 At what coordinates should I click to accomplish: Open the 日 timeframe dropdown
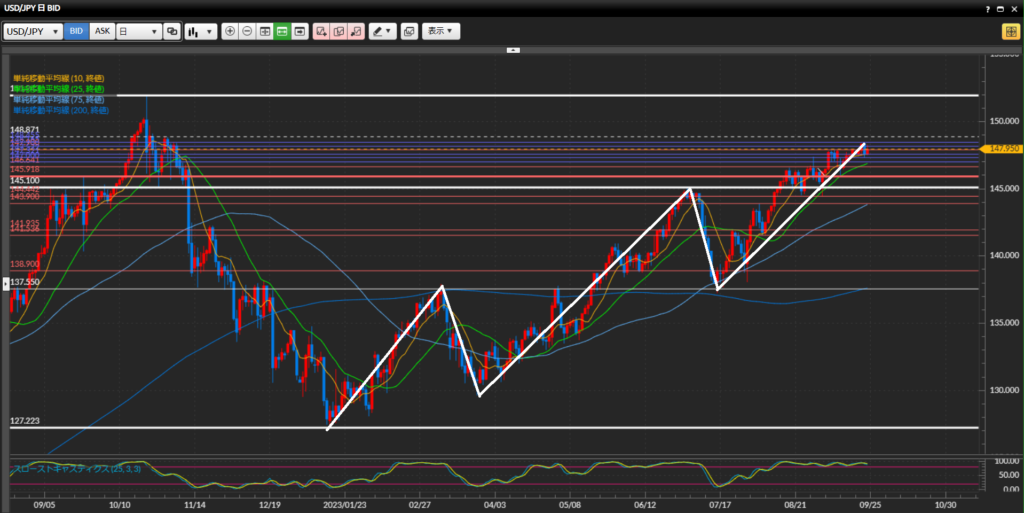coord(138,31)
